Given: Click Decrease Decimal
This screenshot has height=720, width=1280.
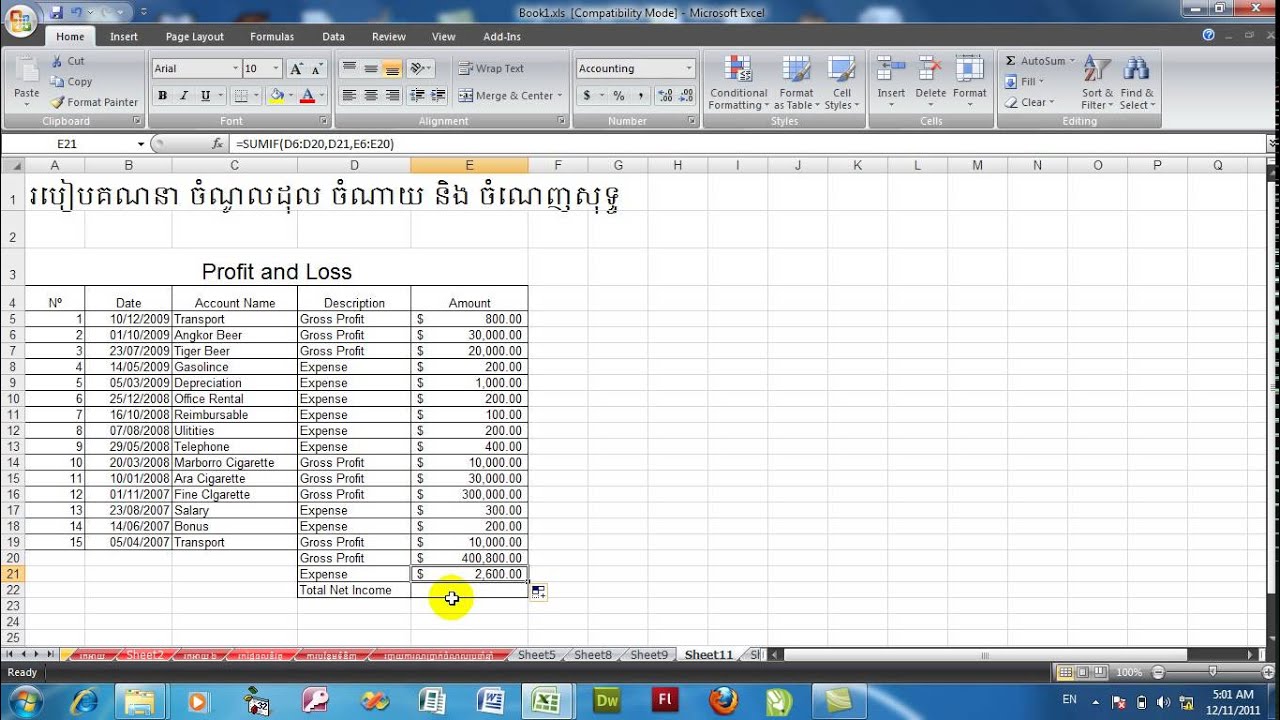Looking at the screenshot, I should [x=687, y=96].
